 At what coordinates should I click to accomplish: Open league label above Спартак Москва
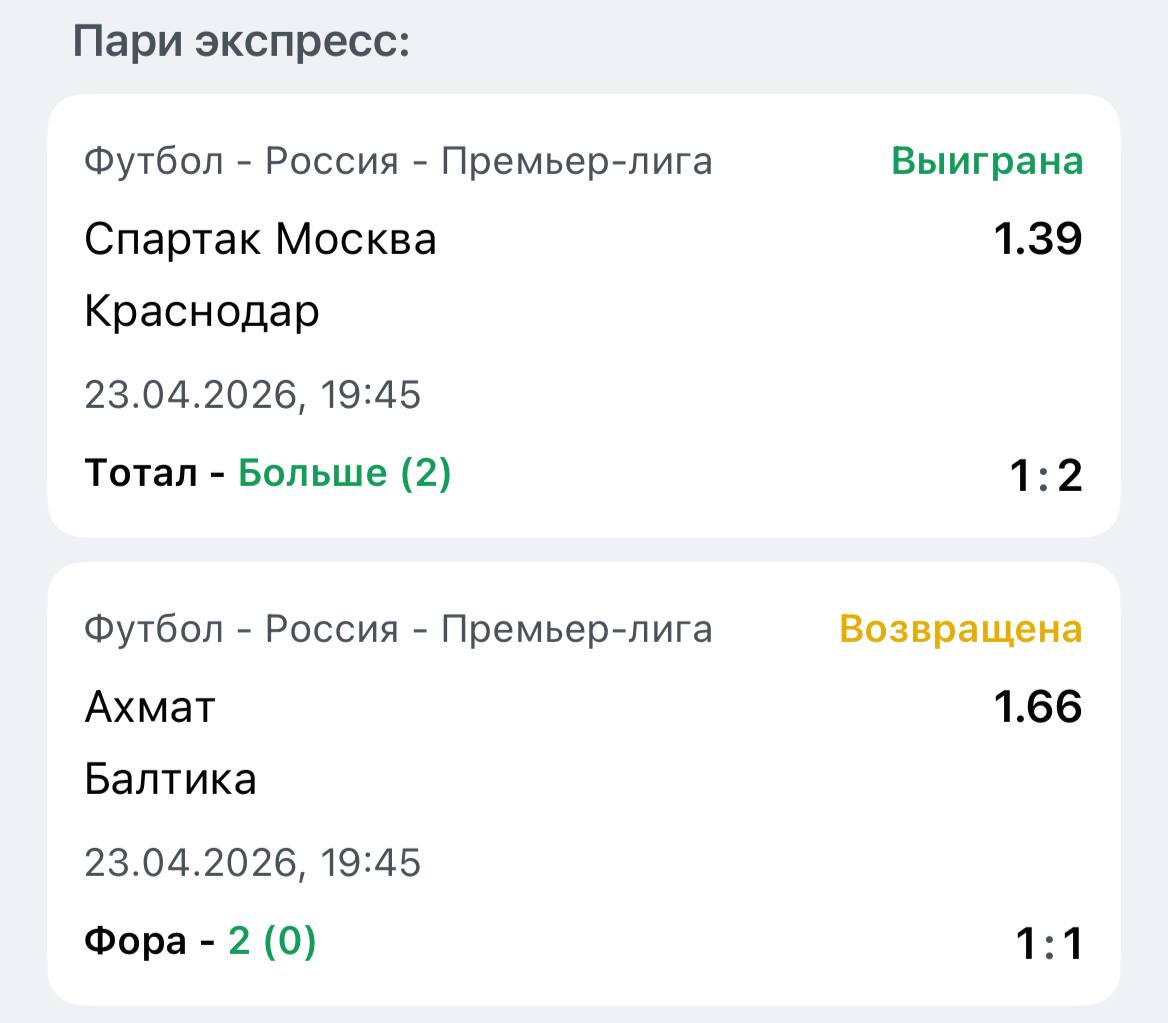pos(398,161)
